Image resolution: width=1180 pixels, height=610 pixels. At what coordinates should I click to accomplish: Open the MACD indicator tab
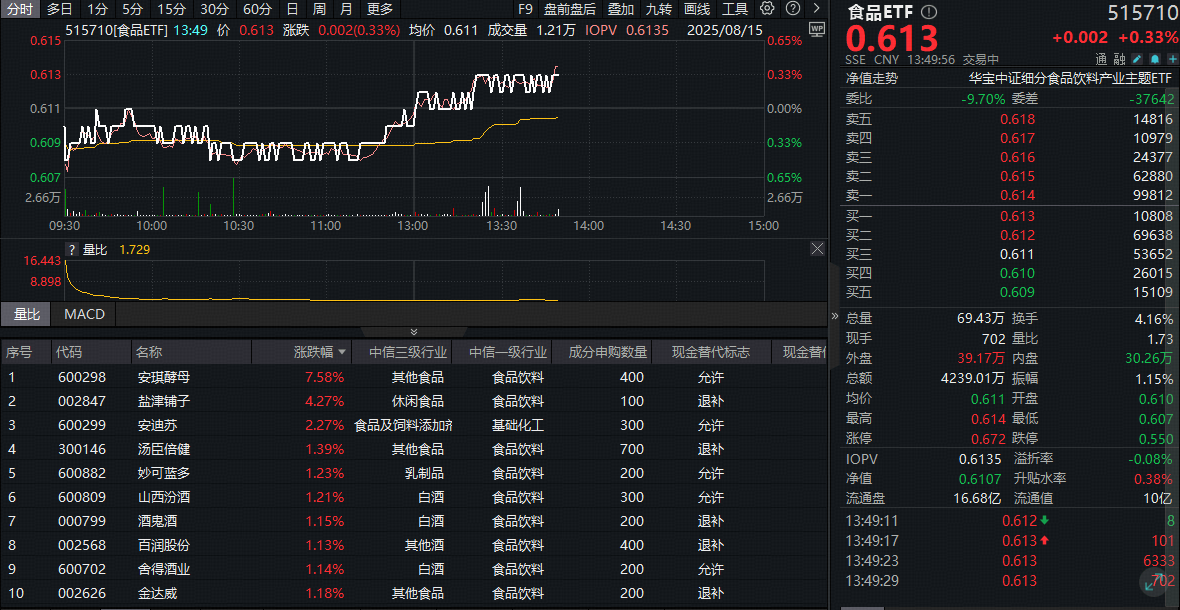pos(83,313)
